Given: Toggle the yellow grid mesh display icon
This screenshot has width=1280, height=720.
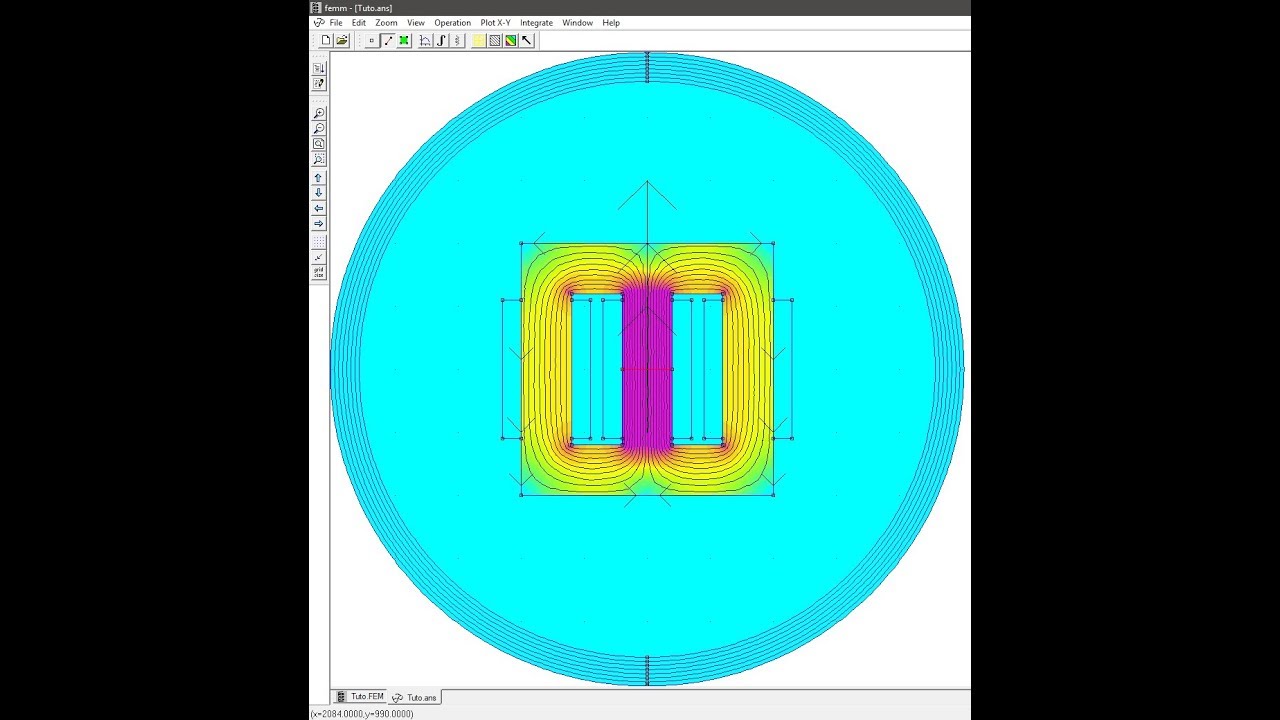Looking at the screenshot, I should click(479, 40).
